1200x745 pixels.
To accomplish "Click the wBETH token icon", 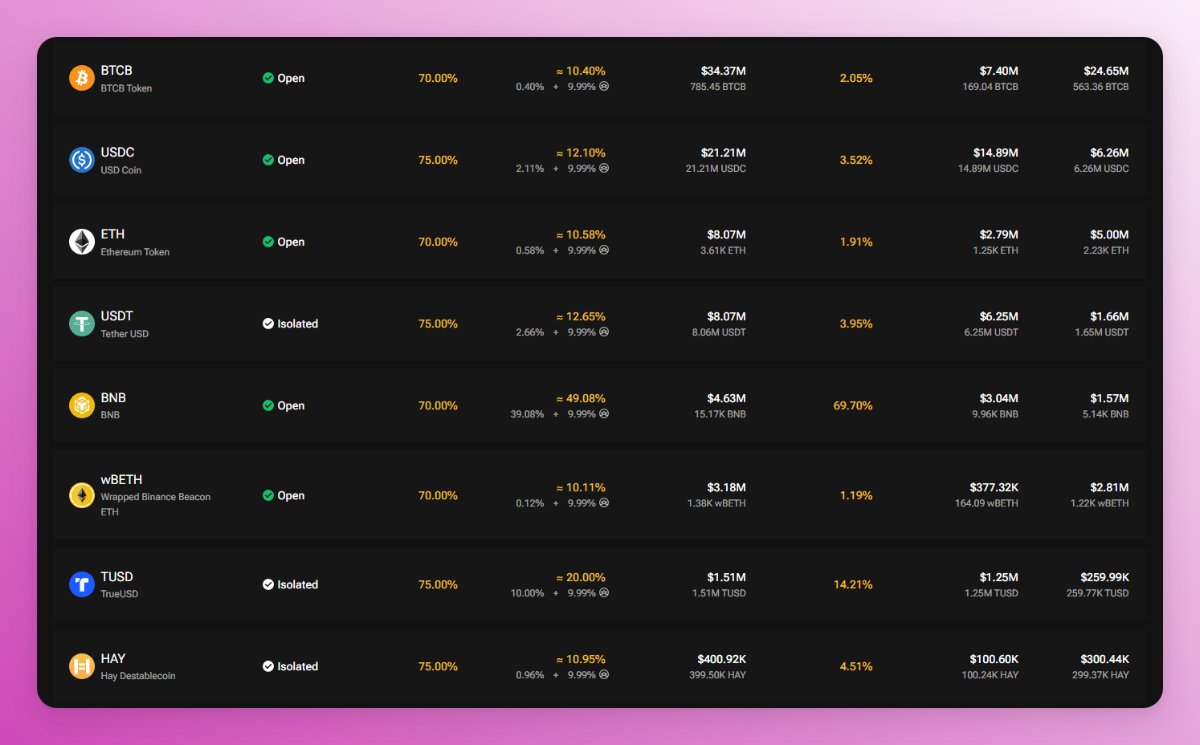I will coord(82,495).
